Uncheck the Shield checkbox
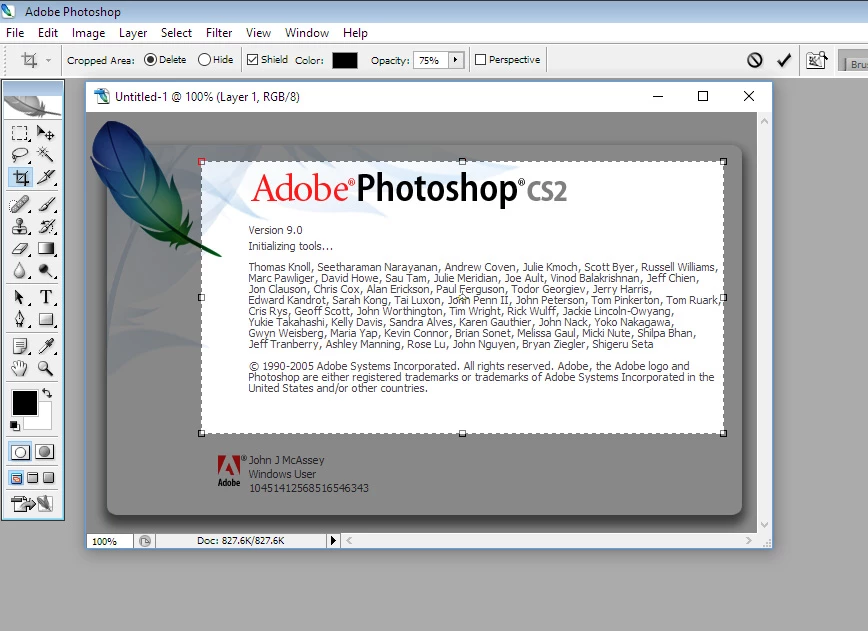This screenshot has height=631, width=868. 252,59
